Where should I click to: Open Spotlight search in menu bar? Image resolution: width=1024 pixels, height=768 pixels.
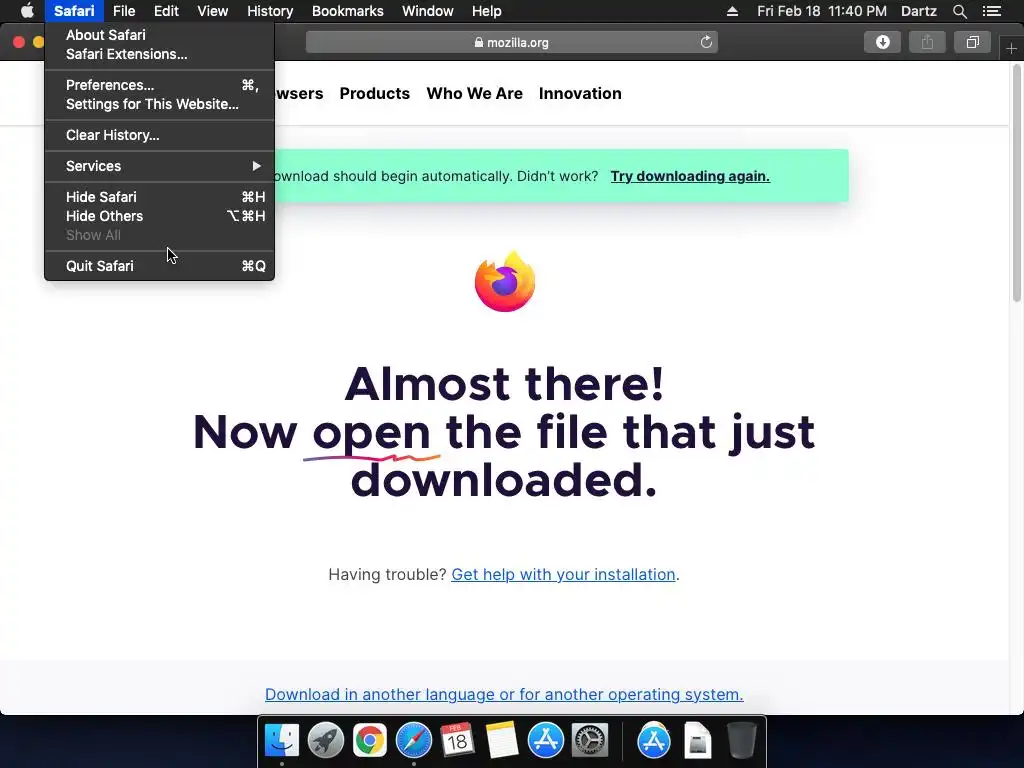tap(959, 11)
